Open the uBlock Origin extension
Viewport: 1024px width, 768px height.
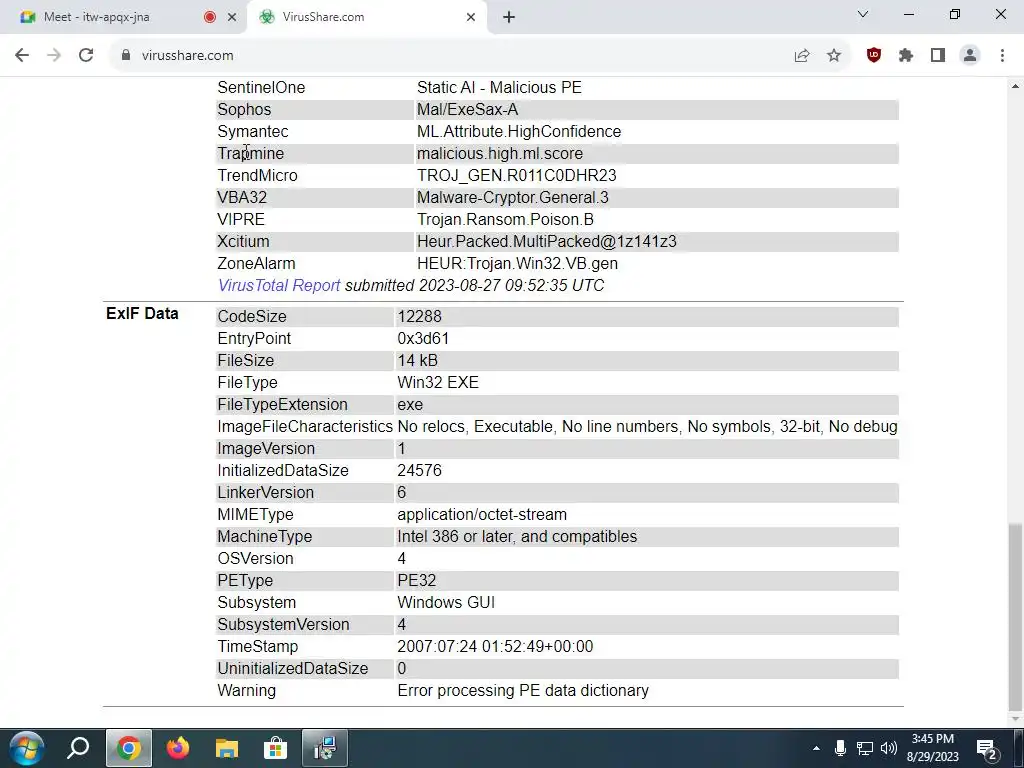874,56
